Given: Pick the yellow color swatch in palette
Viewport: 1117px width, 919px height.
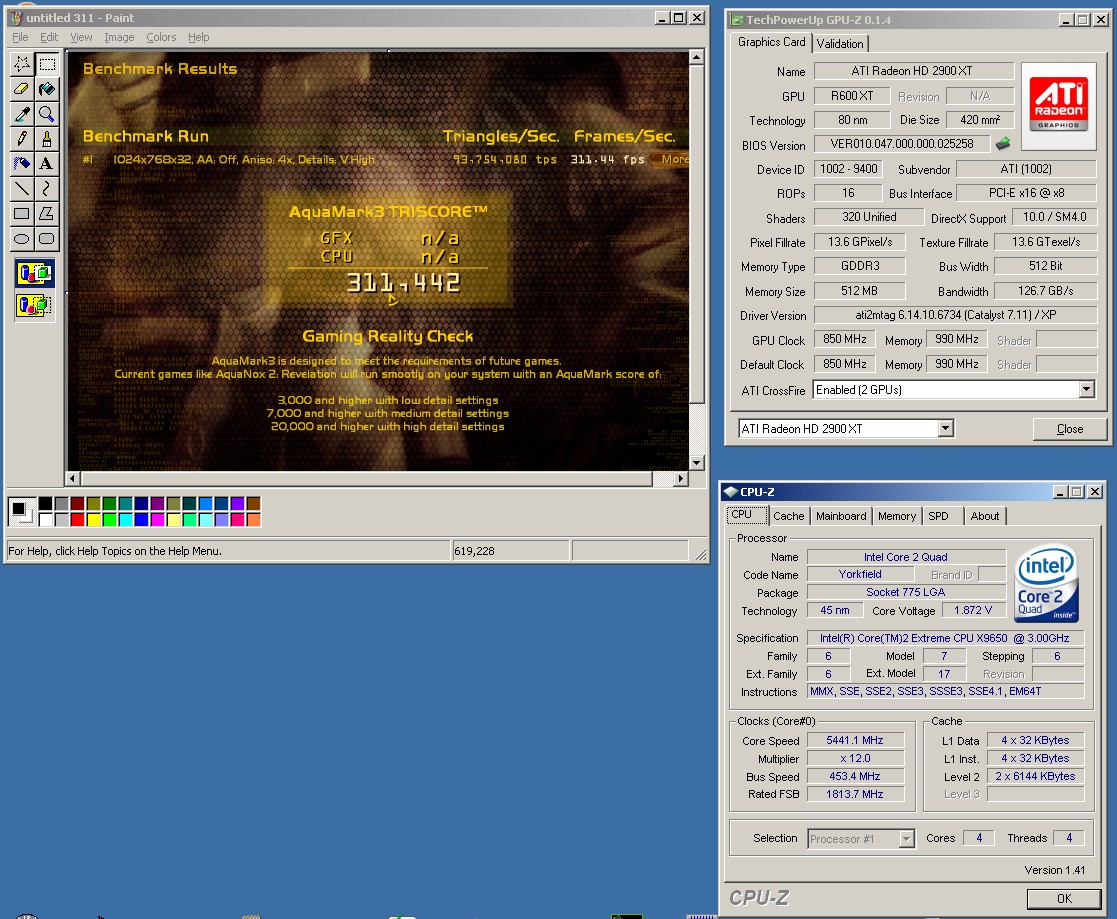Looking at the screenshot, I should (x=94, y=520).
